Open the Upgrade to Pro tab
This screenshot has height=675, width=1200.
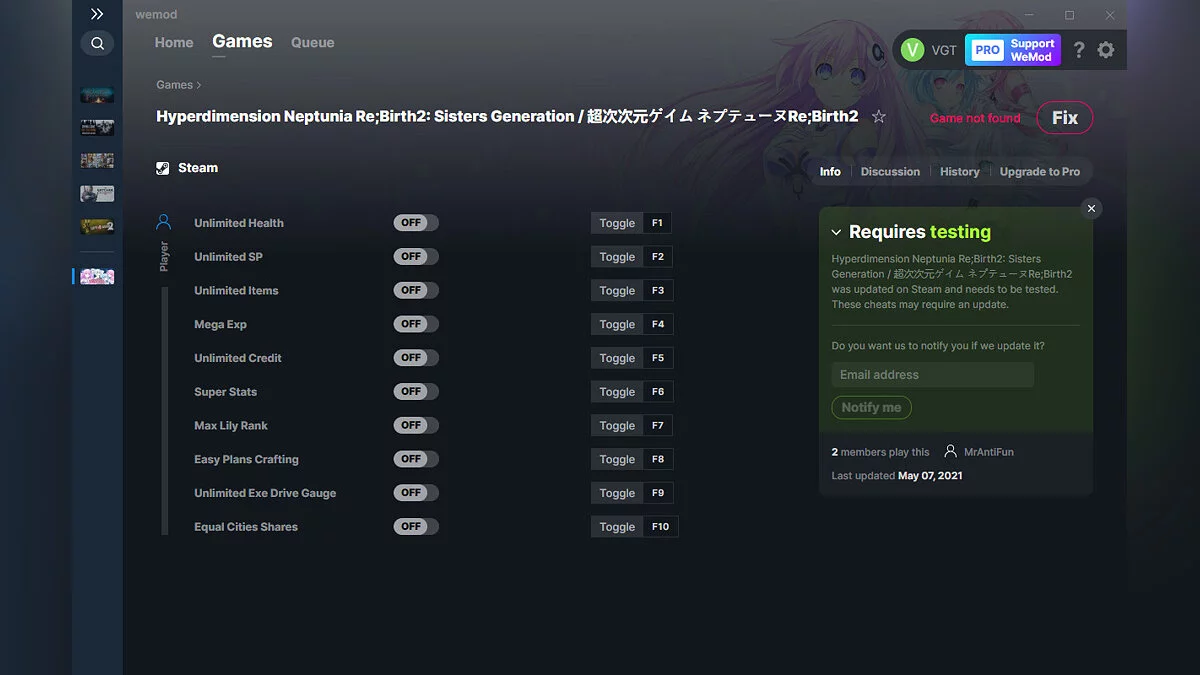pyautogui.click(x=1040, y=172)
